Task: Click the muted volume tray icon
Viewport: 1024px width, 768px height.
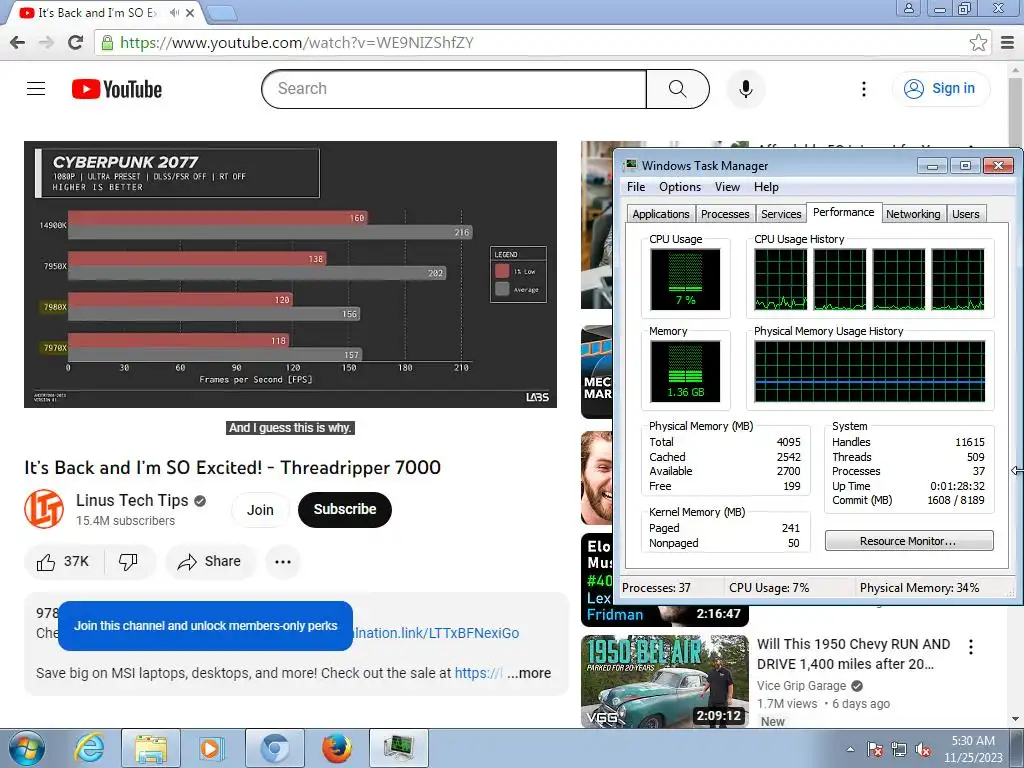Action: (923, 750)
